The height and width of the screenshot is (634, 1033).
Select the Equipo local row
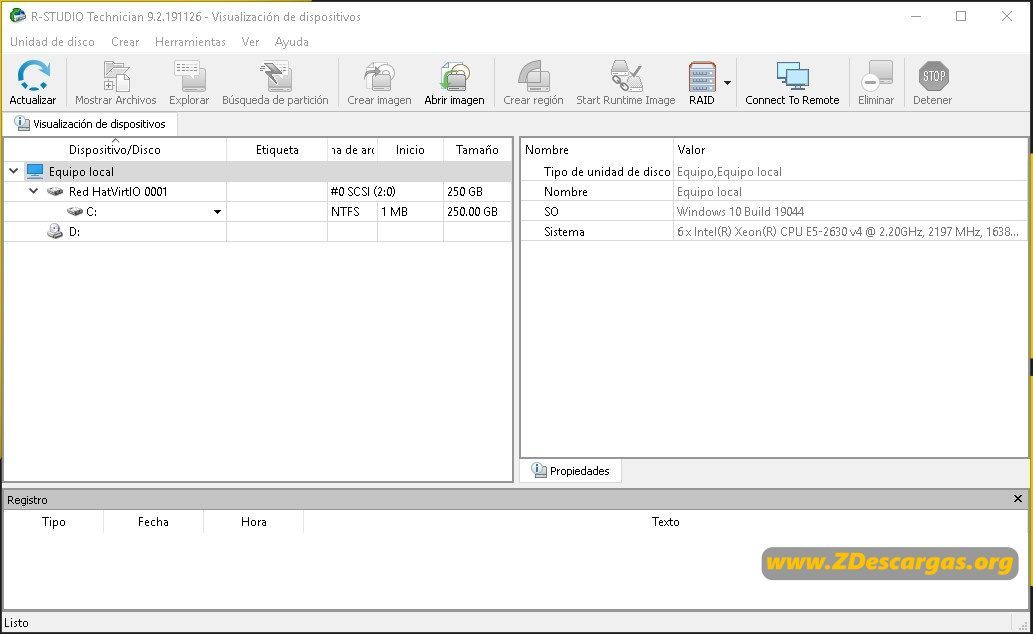258,171
